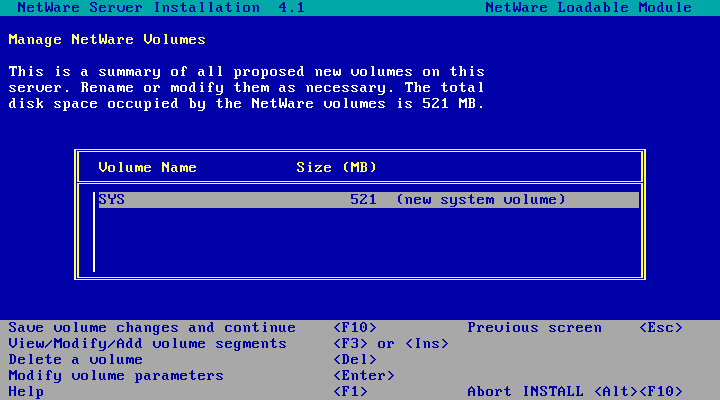Screen dimensions: 720x400
Task: Click the <Del> key hint
Action: coord(355,360)
